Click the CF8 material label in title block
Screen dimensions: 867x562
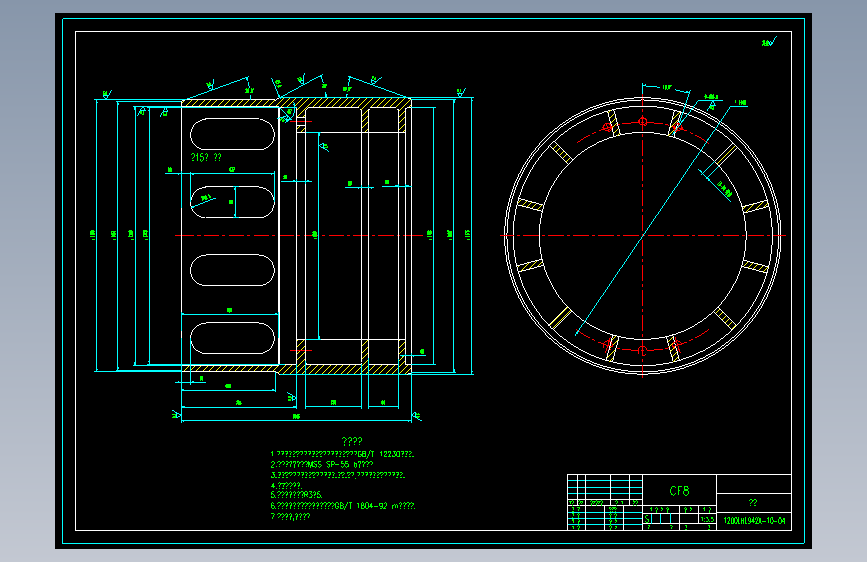[x=679, y=491]
